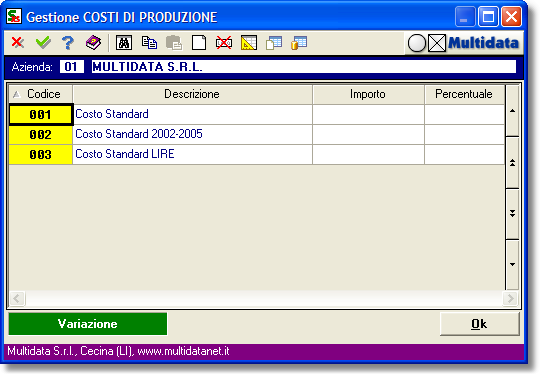540x376 pixels.
Task: Click the horizontal scrollbar left arrow
Action: pyautogui.click(x=17, y=298)
